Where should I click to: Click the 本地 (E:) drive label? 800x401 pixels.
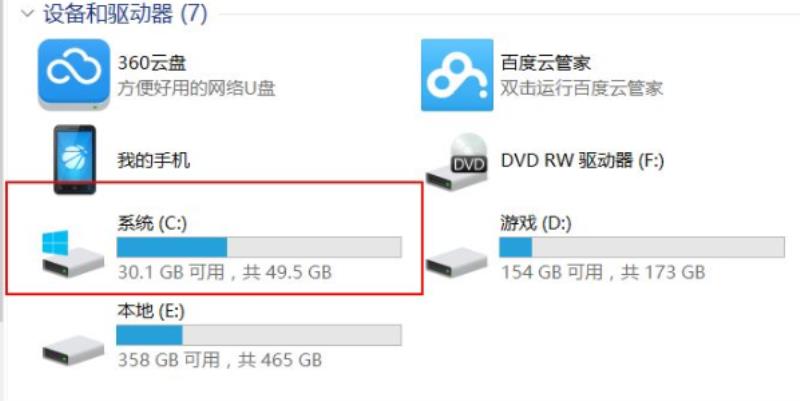pyautogui.click(x=151, y=311)
